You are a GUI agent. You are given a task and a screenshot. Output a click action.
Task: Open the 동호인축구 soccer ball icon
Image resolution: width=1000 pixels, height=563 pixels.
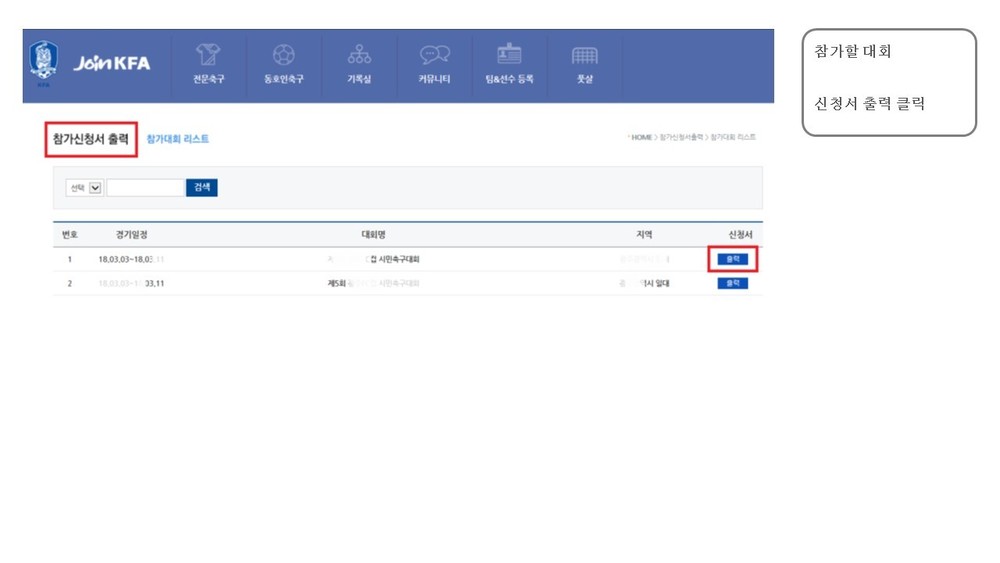[283, 55]
